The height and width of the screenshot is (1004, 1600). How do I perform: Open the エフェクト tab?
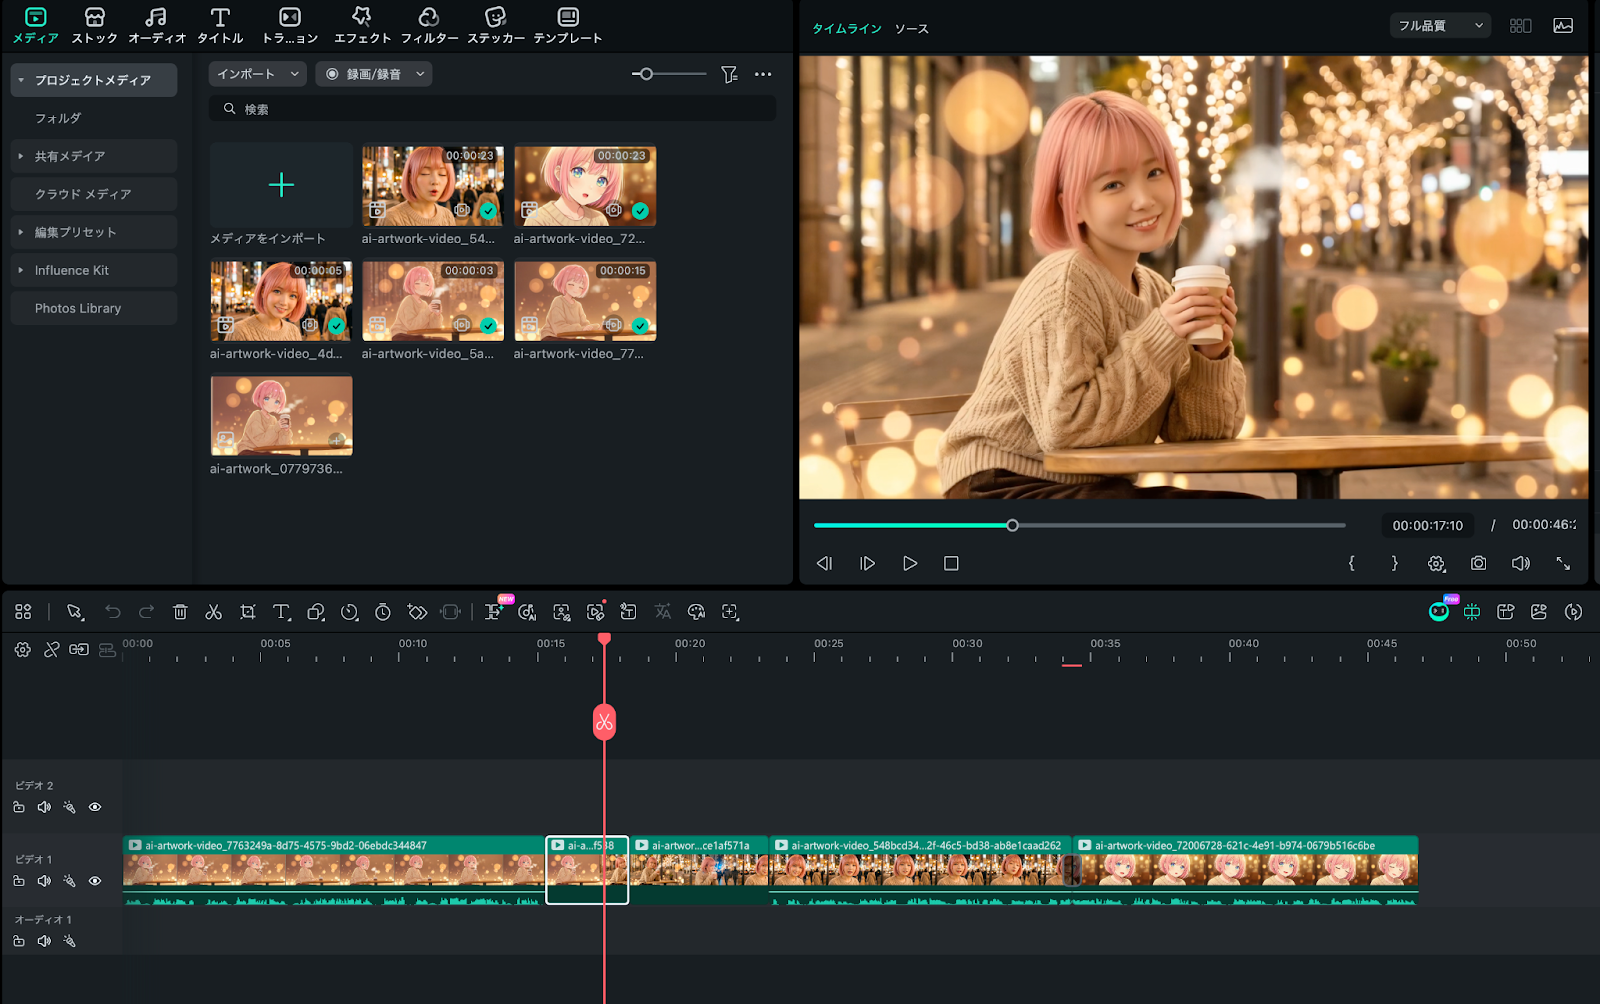362,25
